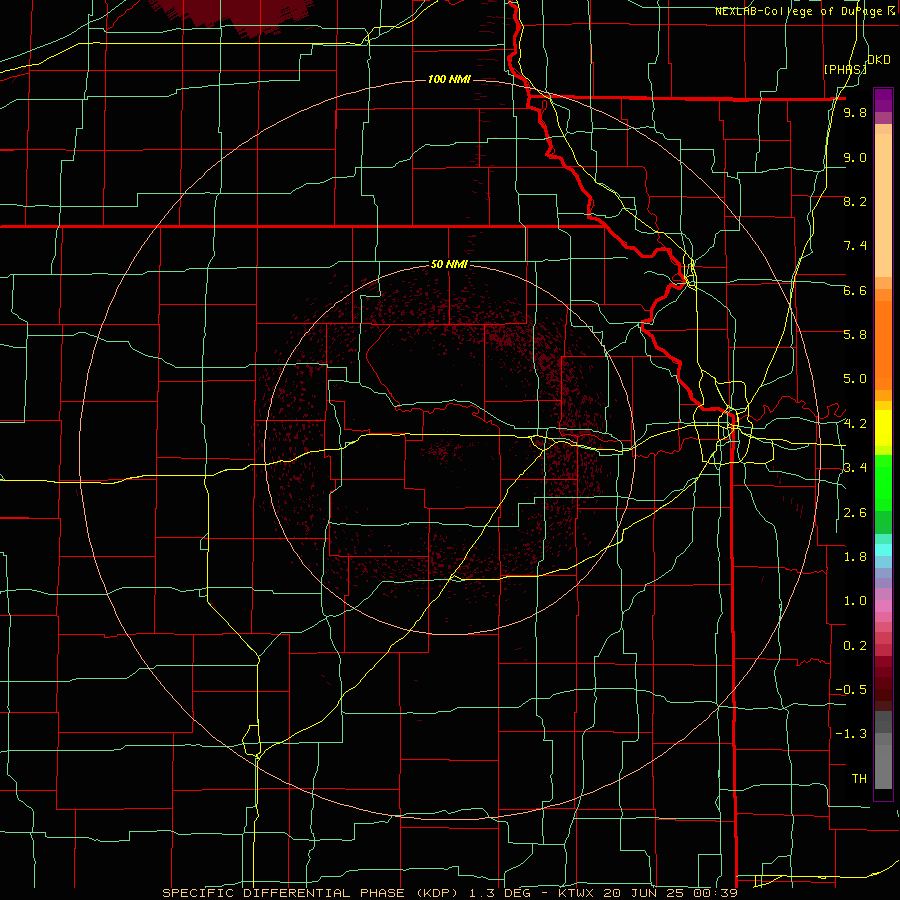900x900 pixels.
Task: Click the 9.0 scale value
Action: (855, 157)
